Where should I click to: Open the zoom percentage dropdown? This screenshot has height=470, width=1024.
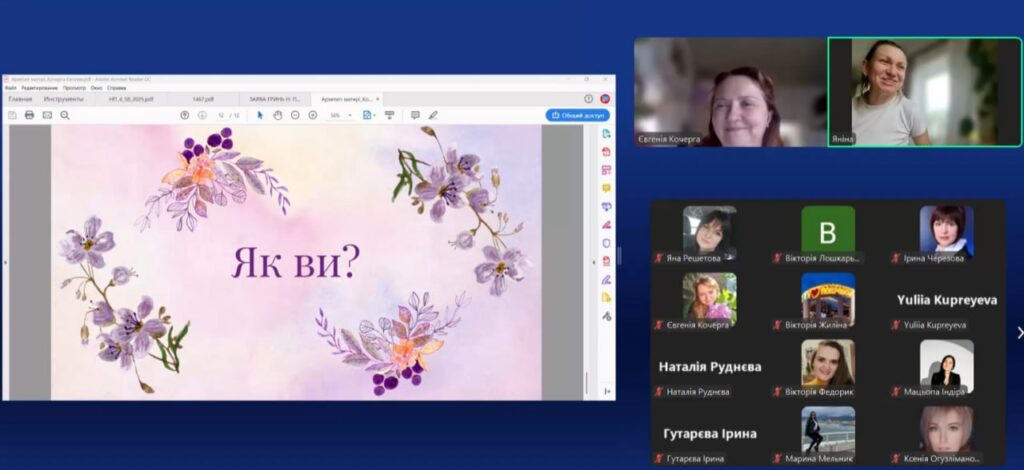tap(349, 115)
